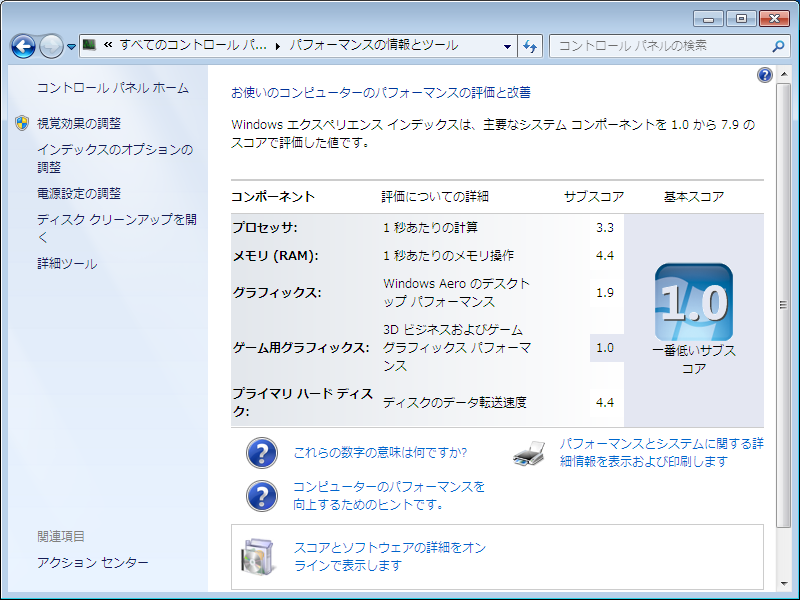Expand the breadcrumb arrow after すべてのコントロール パ...
Viewport: 800px width, 600px height.
click(278, 46)
